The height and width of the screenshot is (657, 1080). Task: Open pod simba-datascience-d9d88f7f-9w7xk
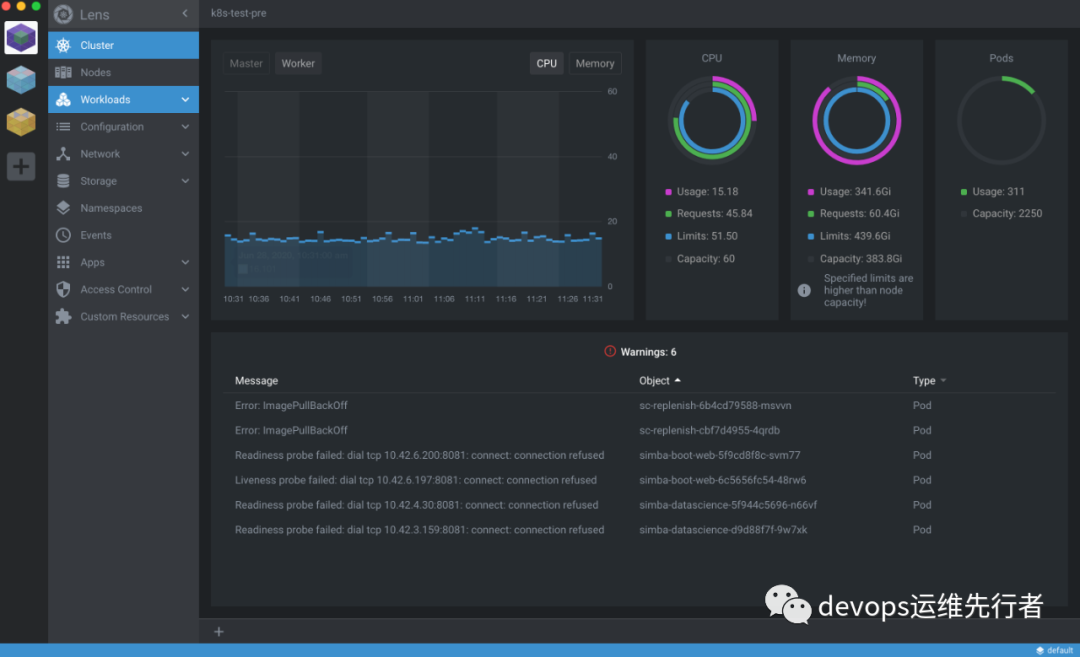(723, 530)
